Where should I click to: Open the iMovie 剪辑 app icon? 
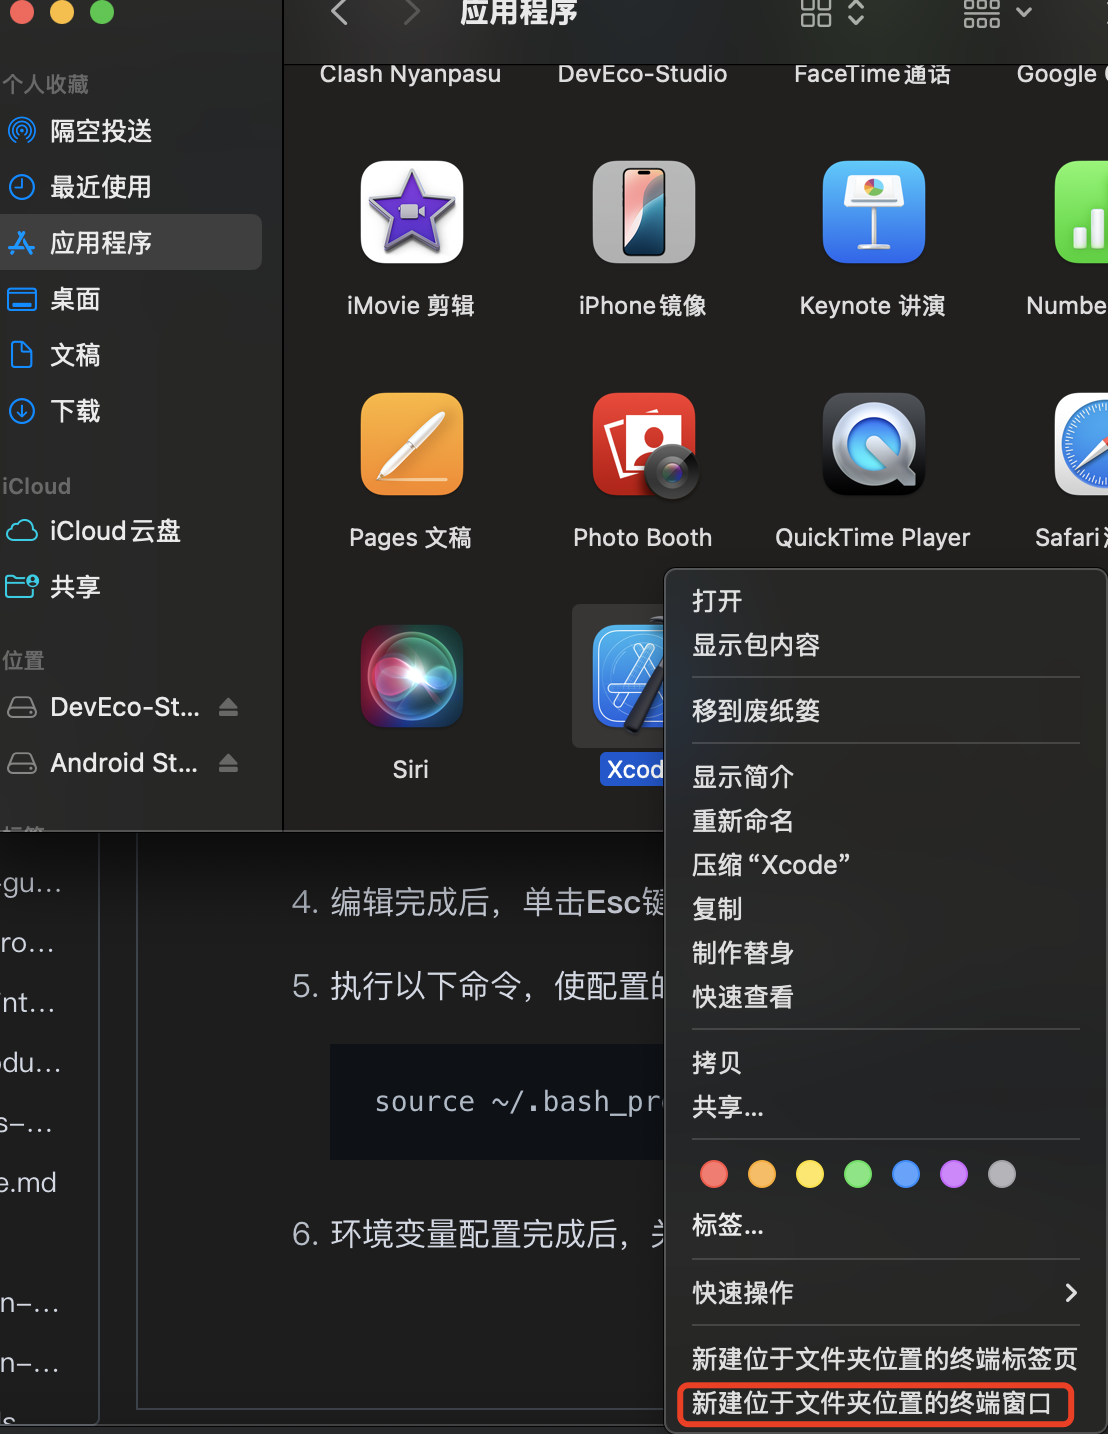tap(411, 212)
